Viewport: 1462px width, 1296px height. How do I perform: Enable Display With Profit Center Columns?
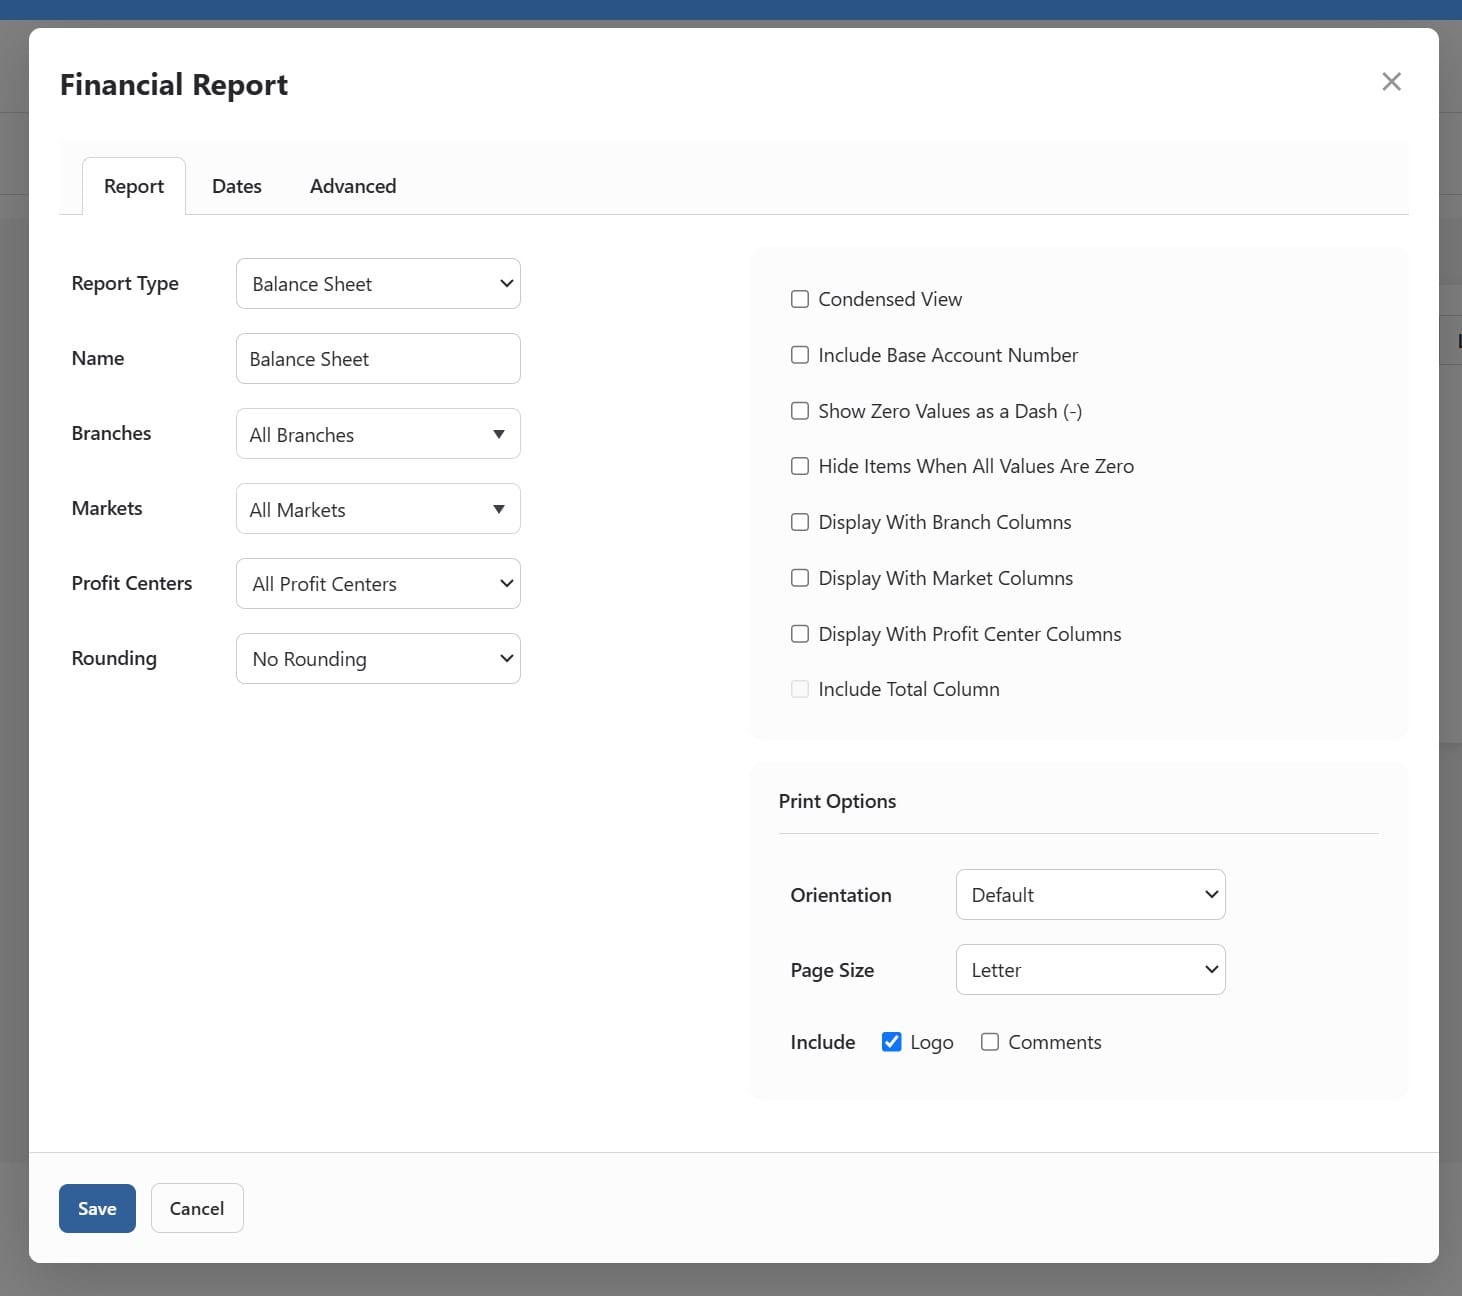pyautogui.click(x=800, y=634)
